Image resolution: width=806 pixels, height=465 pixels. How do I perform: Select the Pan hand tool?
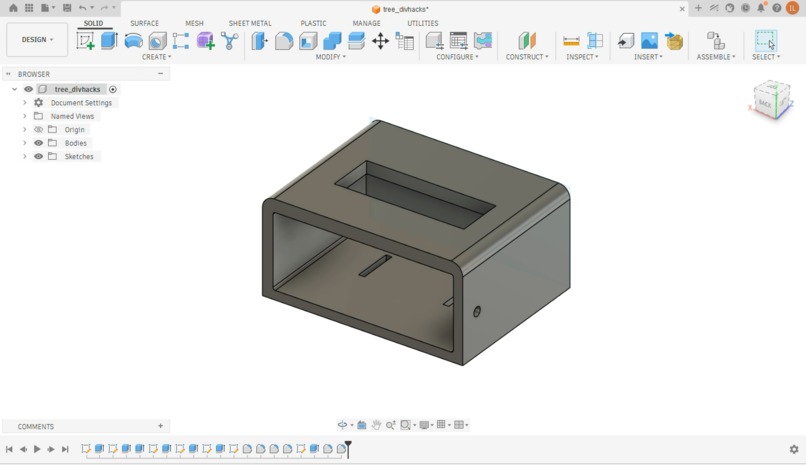click(x=376, y=425)
